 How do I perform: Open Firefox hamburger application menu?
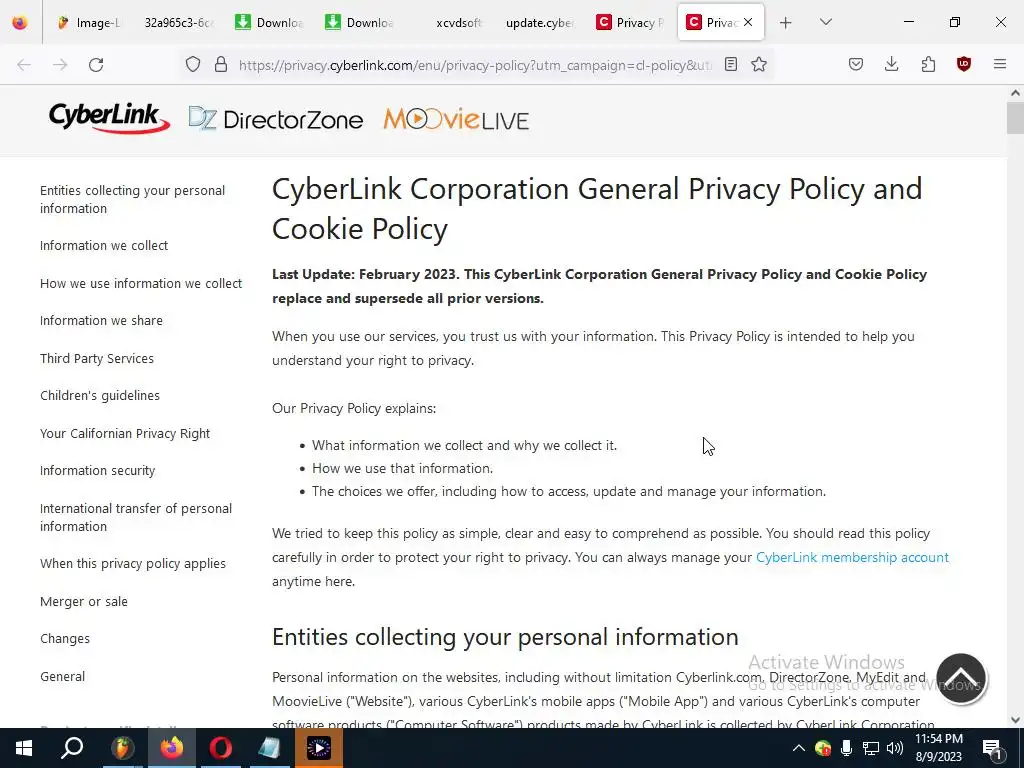1000,64
